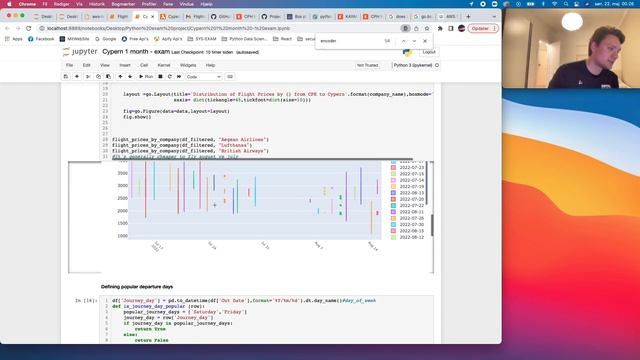Screen dimensions: 640x360
Task: Open the macOS Historik menu
Action: (97, 4)
